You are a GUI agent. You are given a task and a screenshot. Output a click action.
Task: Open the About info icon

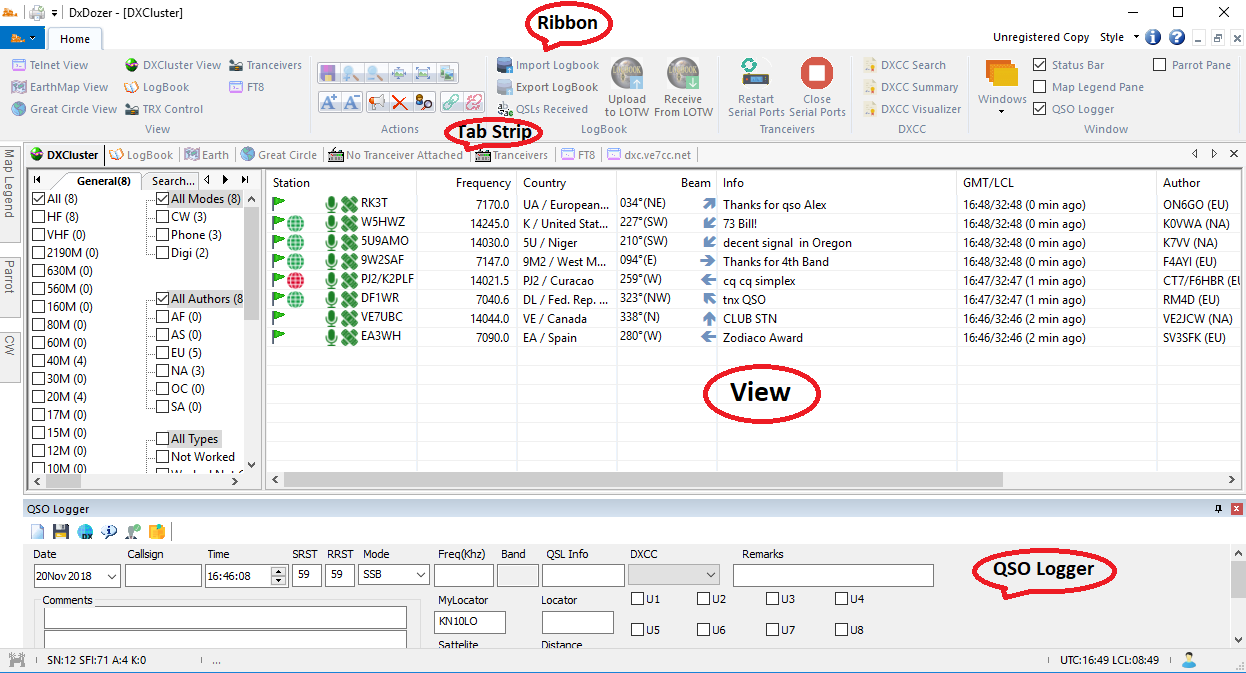tap(1153, 37)
